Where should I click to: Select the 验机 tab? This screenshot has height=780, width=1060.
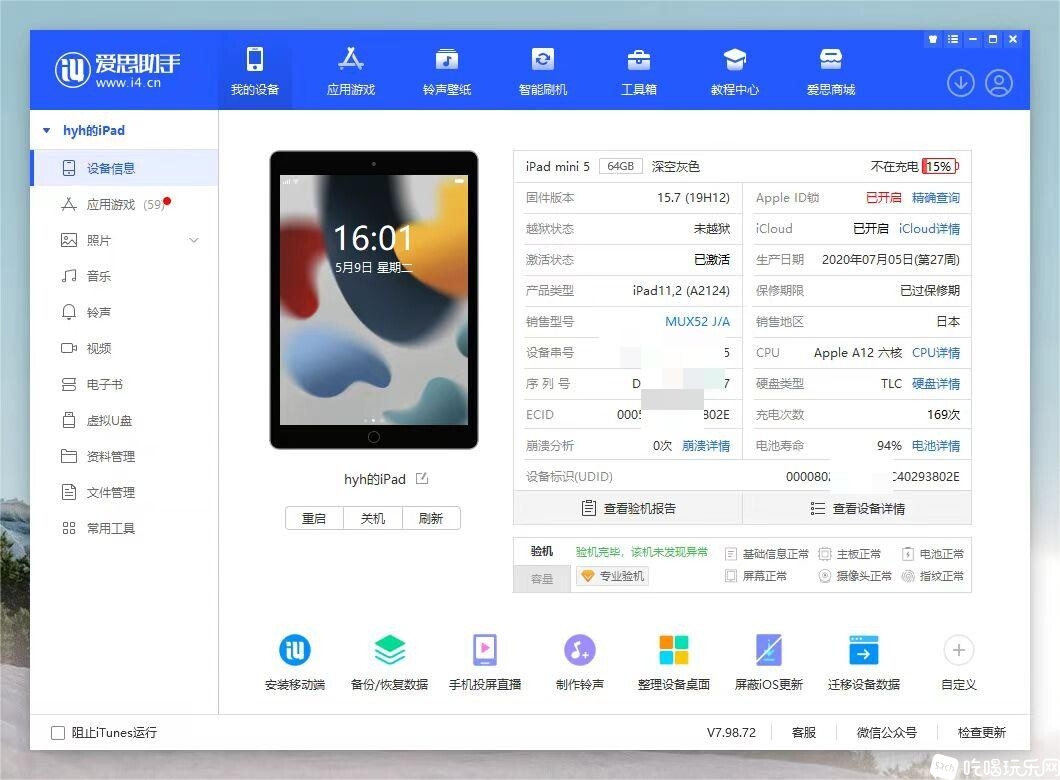click(541, 552)
